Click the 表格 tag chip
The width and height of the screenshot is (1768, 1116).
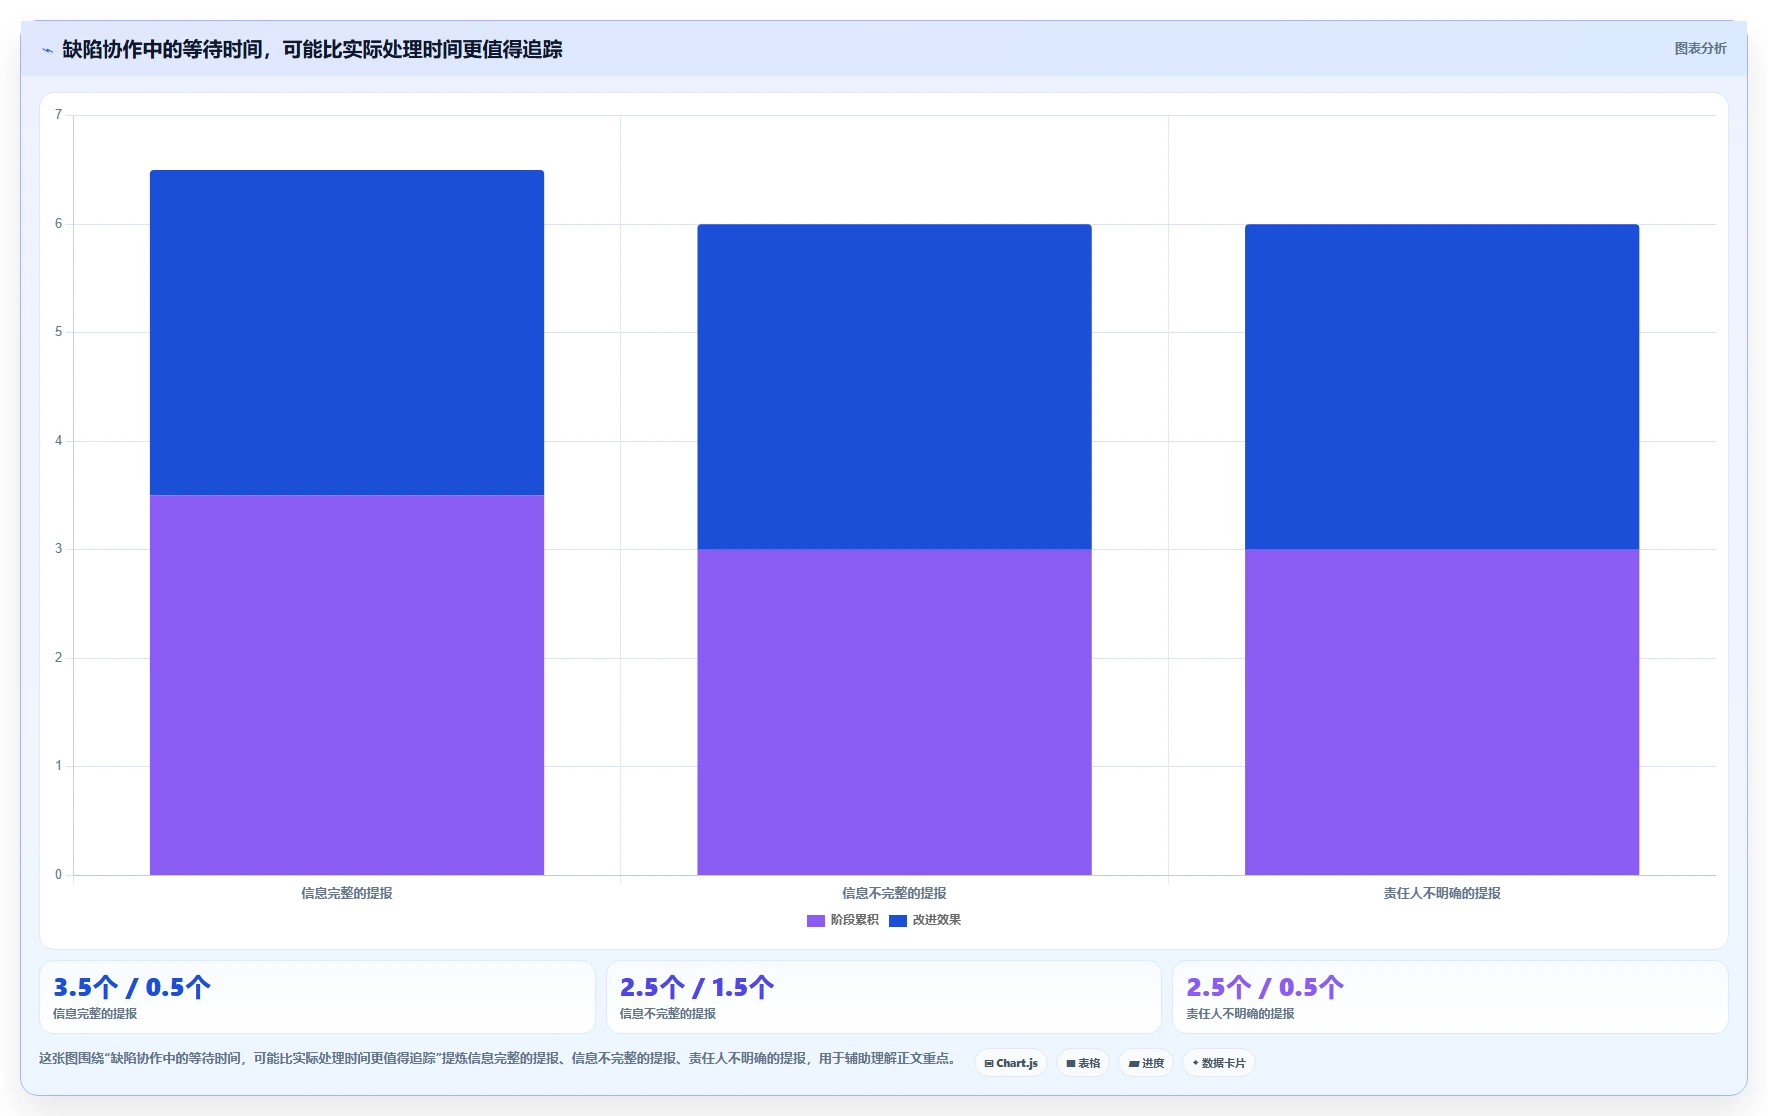[1083, 1063]
